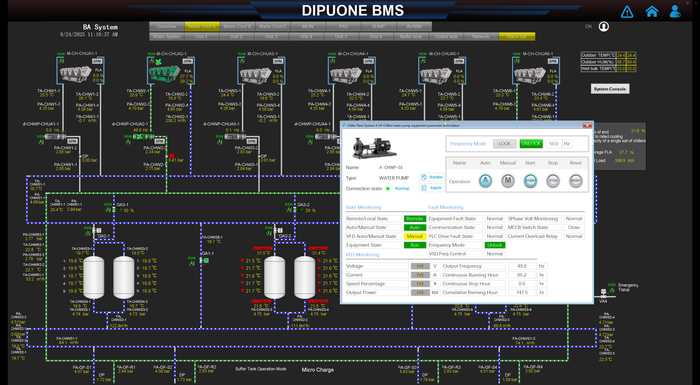The height and width of the screenshot is (385, 700).
Task: Set Frequency Mode to LOCK
Action: 504,144
